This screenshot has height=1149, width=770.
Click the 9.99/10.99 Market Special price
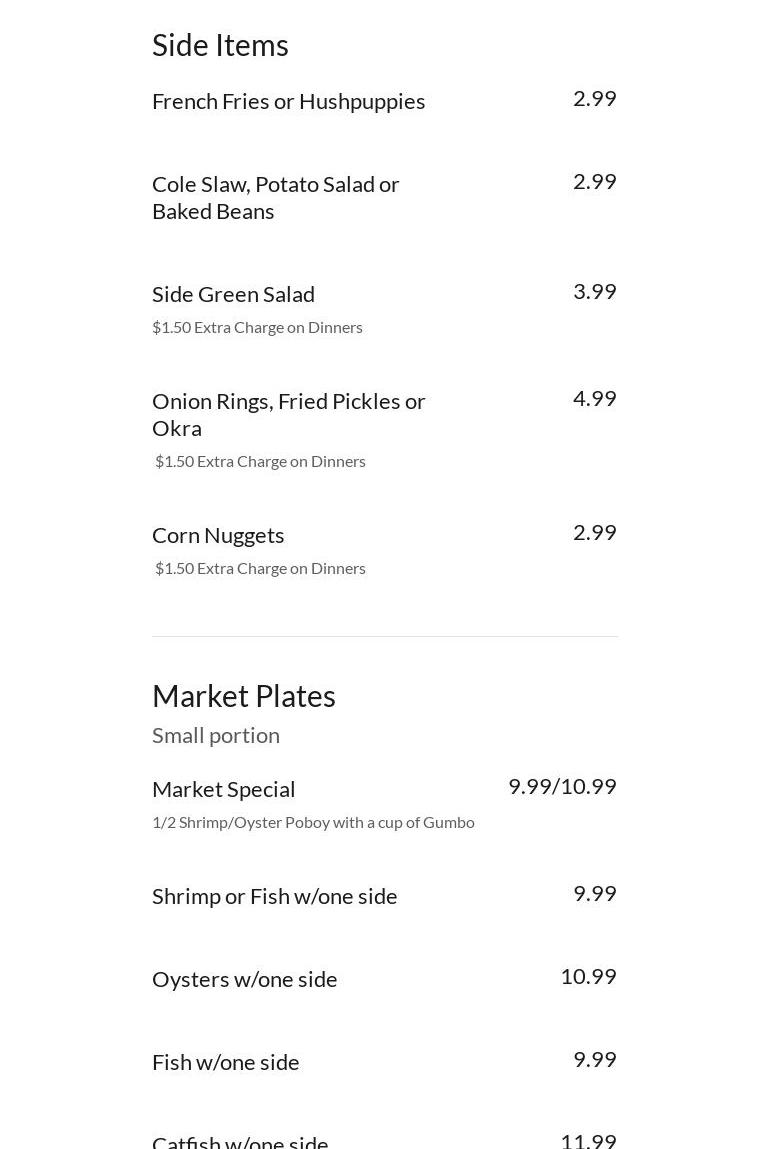(562, 786)
